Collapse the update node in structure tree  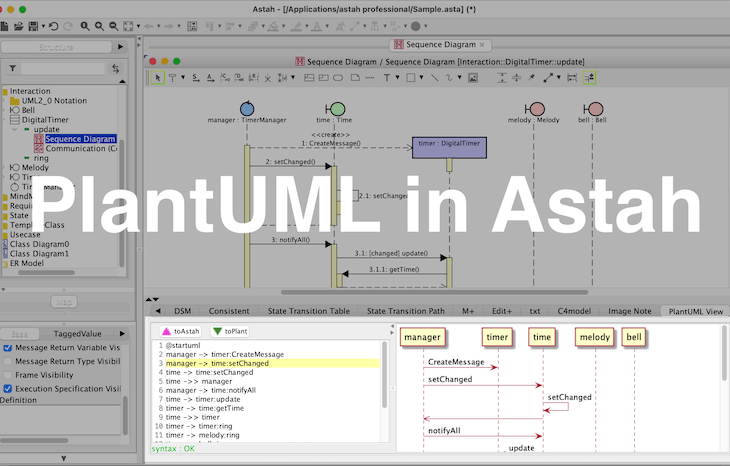coord(16,129)
